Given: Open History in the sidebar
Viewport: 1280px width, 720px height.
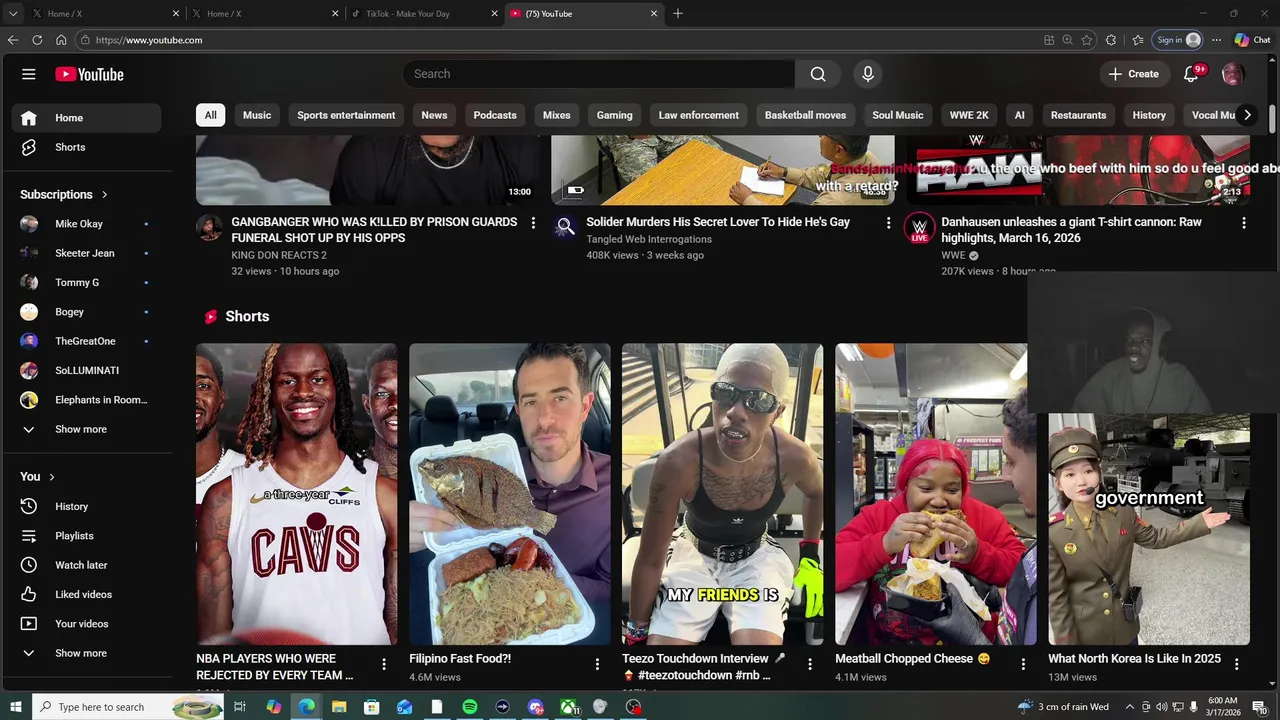Looking at the screenshot, I should click(x=86, y=506).
